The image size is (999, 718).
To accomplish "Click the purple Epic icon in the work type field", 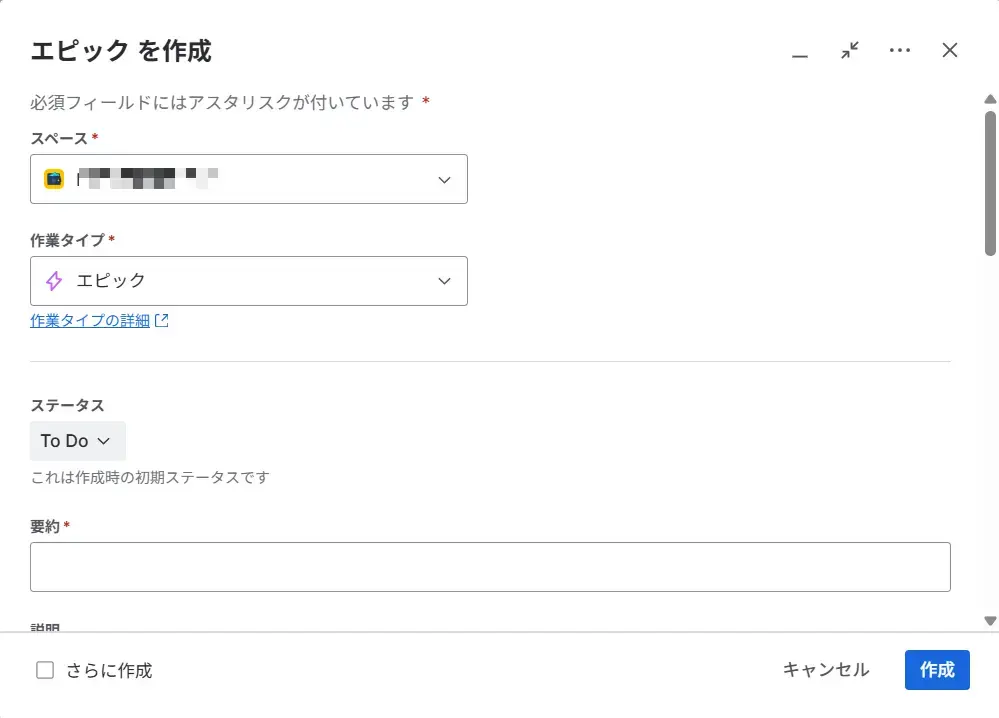I will pos(52,281).
